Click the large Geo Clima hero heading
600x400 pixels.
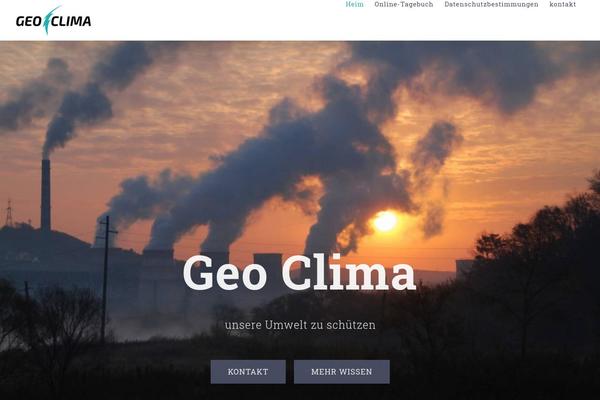[299, 273]
